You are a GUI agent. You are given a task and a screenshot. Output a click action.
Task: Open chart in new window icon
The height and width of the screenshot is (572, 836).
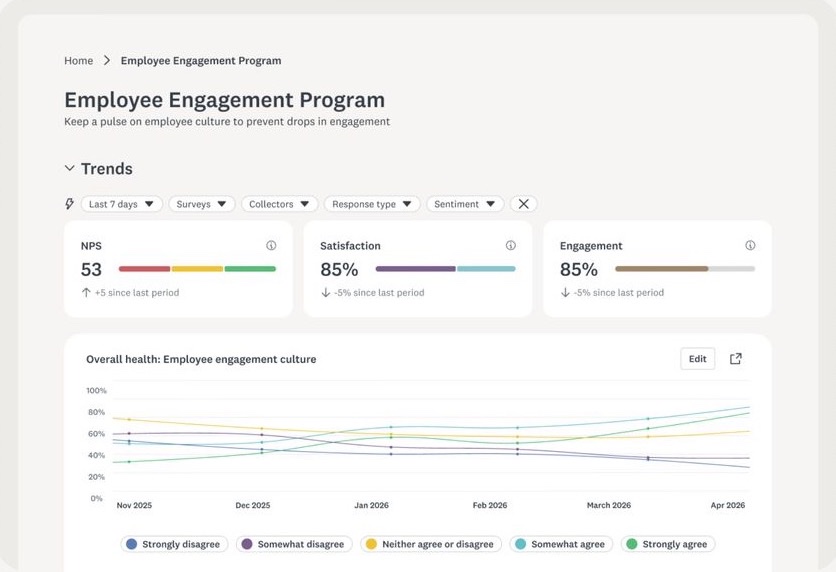[x=736, y=359]
